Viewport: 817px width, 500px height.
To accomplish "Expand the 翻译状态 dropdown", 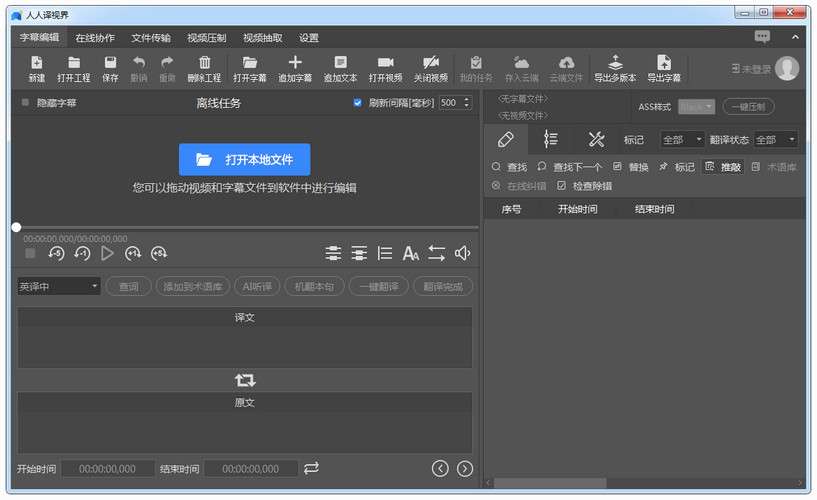I will coord(776,140).
